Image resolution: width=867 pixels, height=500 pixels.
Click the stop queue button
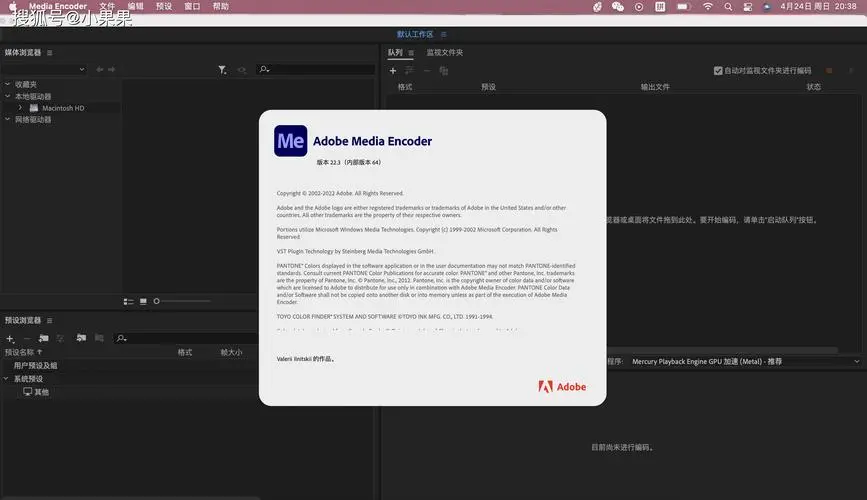point(829,71)
